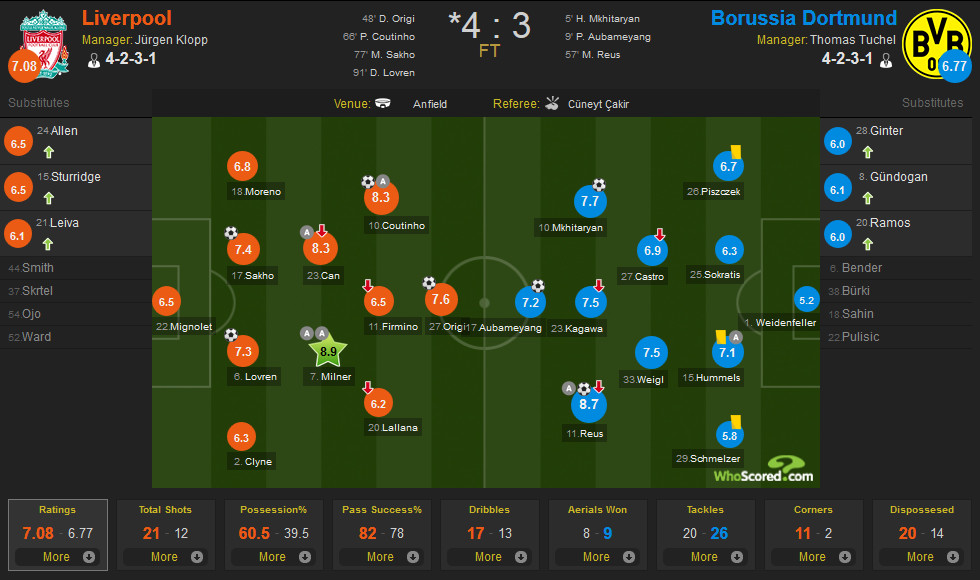
Task: Click the Mignolet goalkeeper name label
Action: pos(184,326)
